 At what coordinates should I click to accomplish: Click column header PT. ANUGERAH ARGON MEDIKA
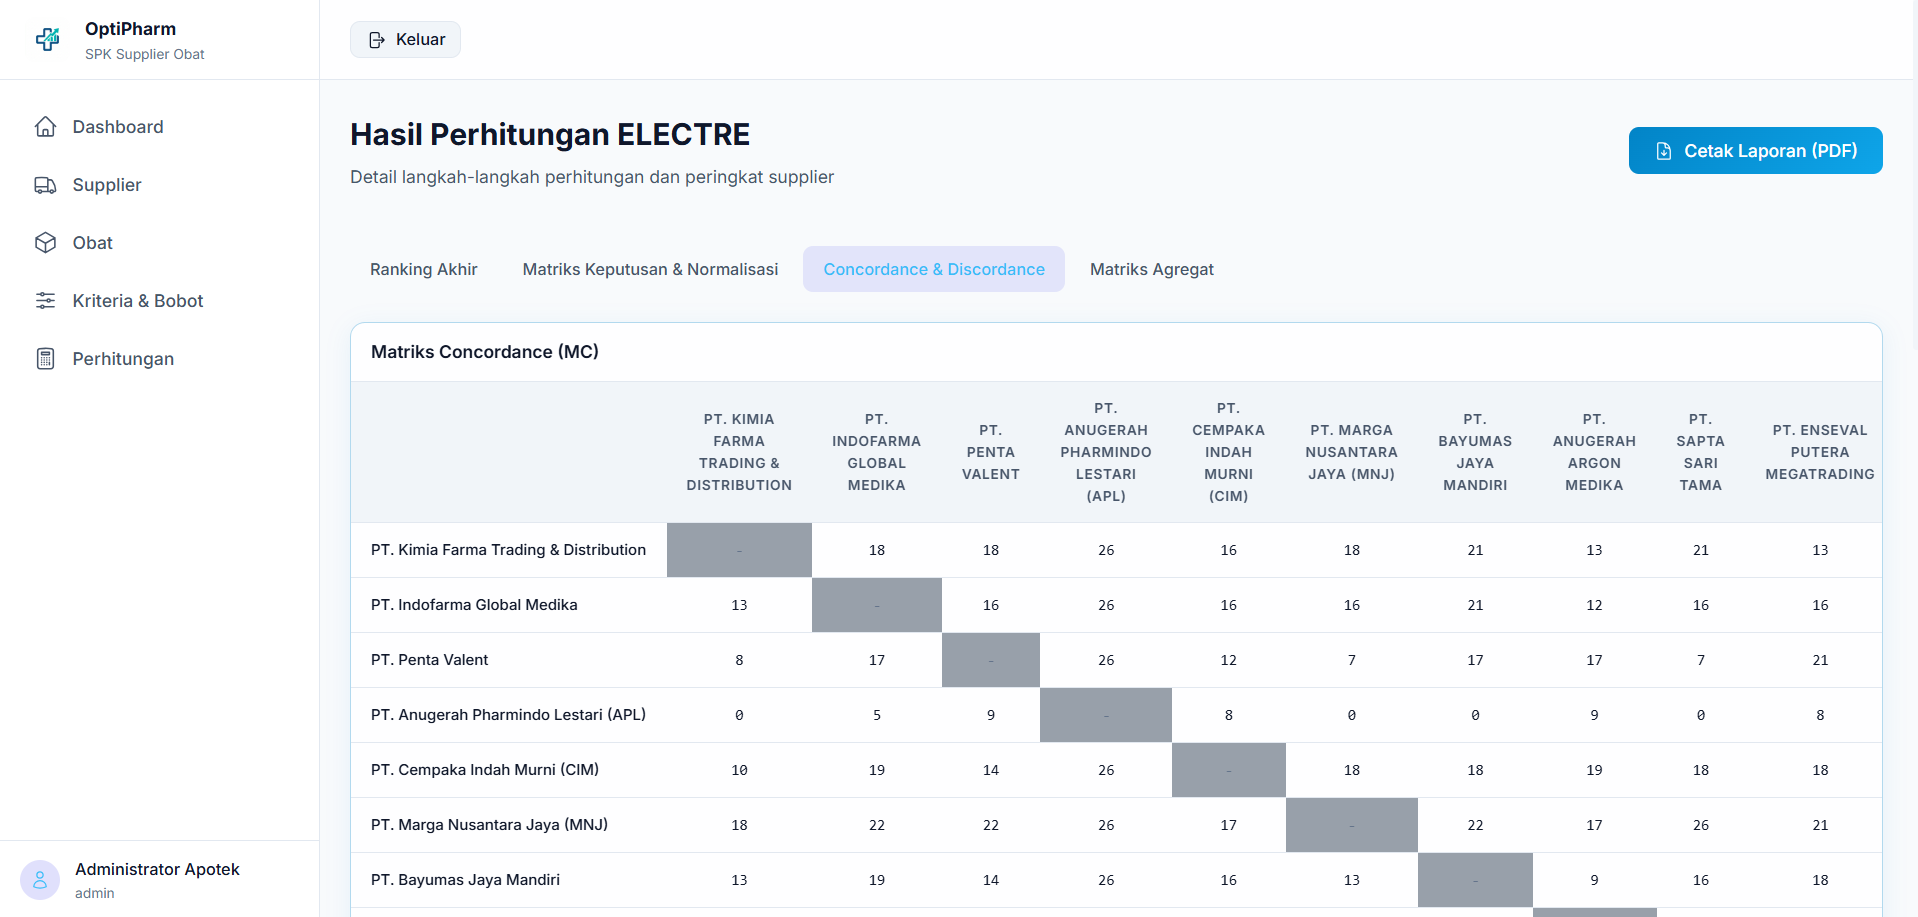click(x=1595, y=452)
